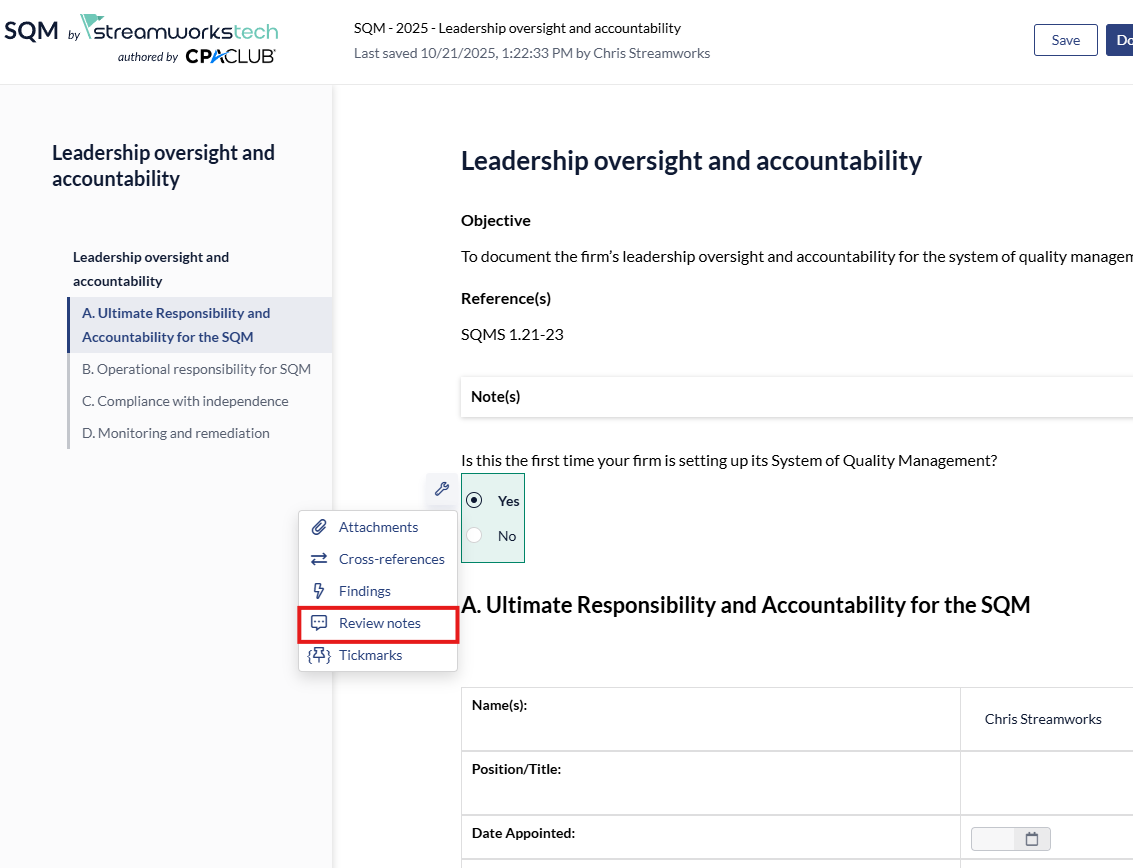Image resolution: width=1133 pixels, height=868 pixels.
Task: Click the wrench tools icon
Action: [x=441, y=489]
